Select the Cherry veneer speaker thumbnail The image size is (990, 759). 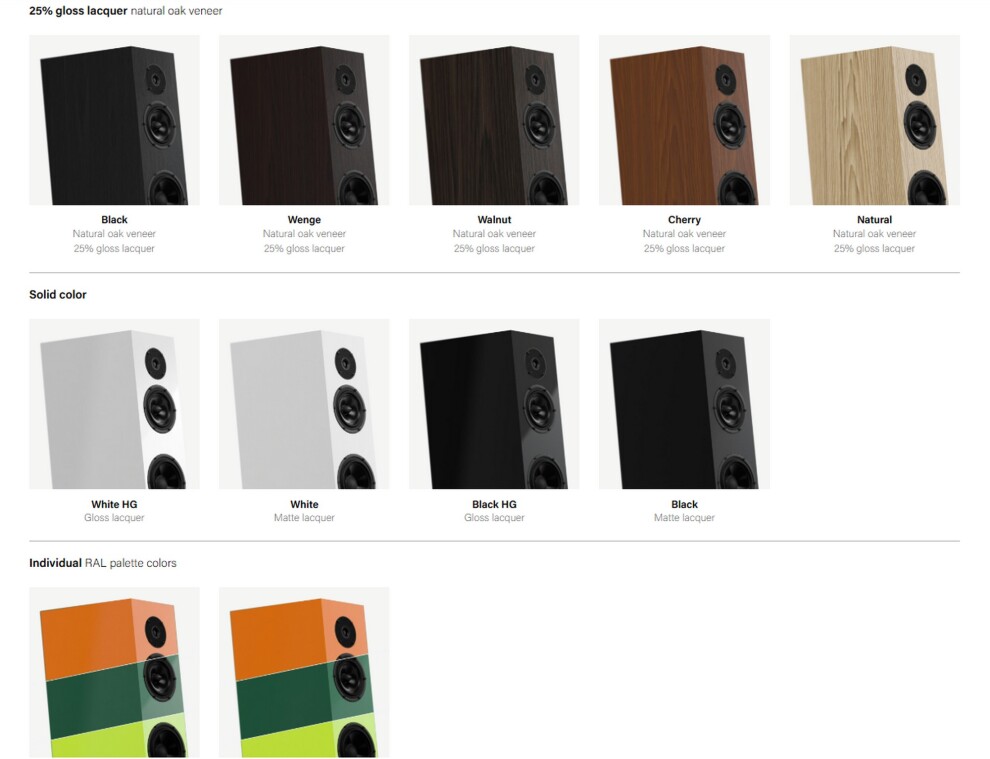point(684,120)
